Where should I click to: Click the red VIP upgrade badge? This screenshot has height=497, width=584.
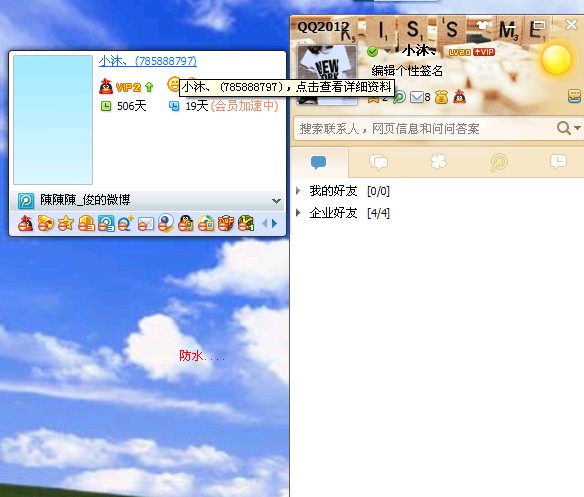coord(484,52)
